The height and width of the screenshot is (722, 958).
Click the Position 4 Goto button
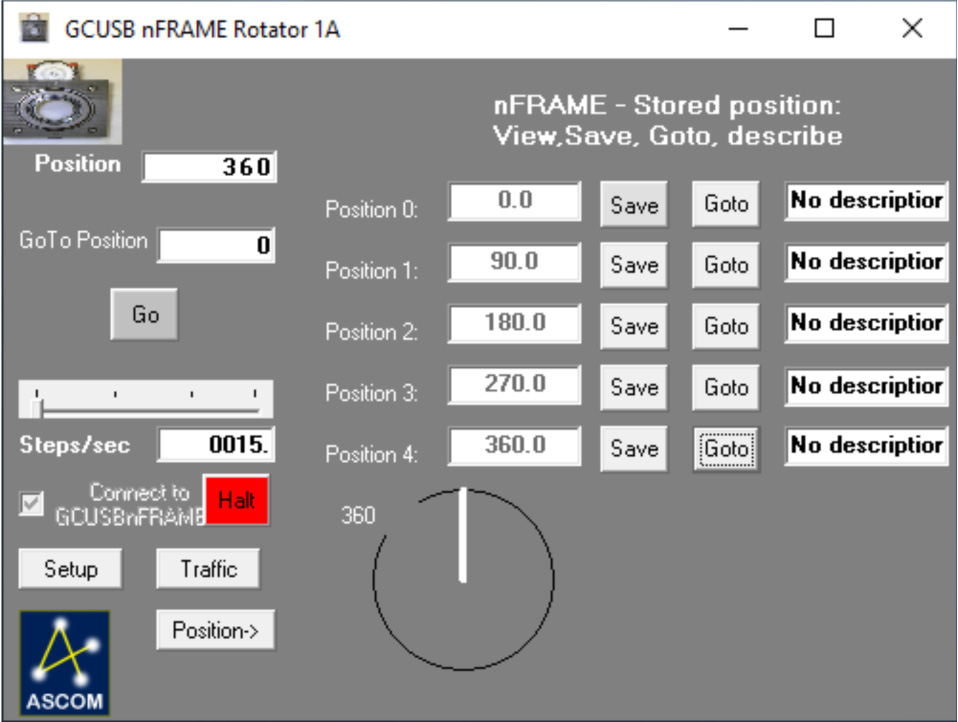point(726,449)
